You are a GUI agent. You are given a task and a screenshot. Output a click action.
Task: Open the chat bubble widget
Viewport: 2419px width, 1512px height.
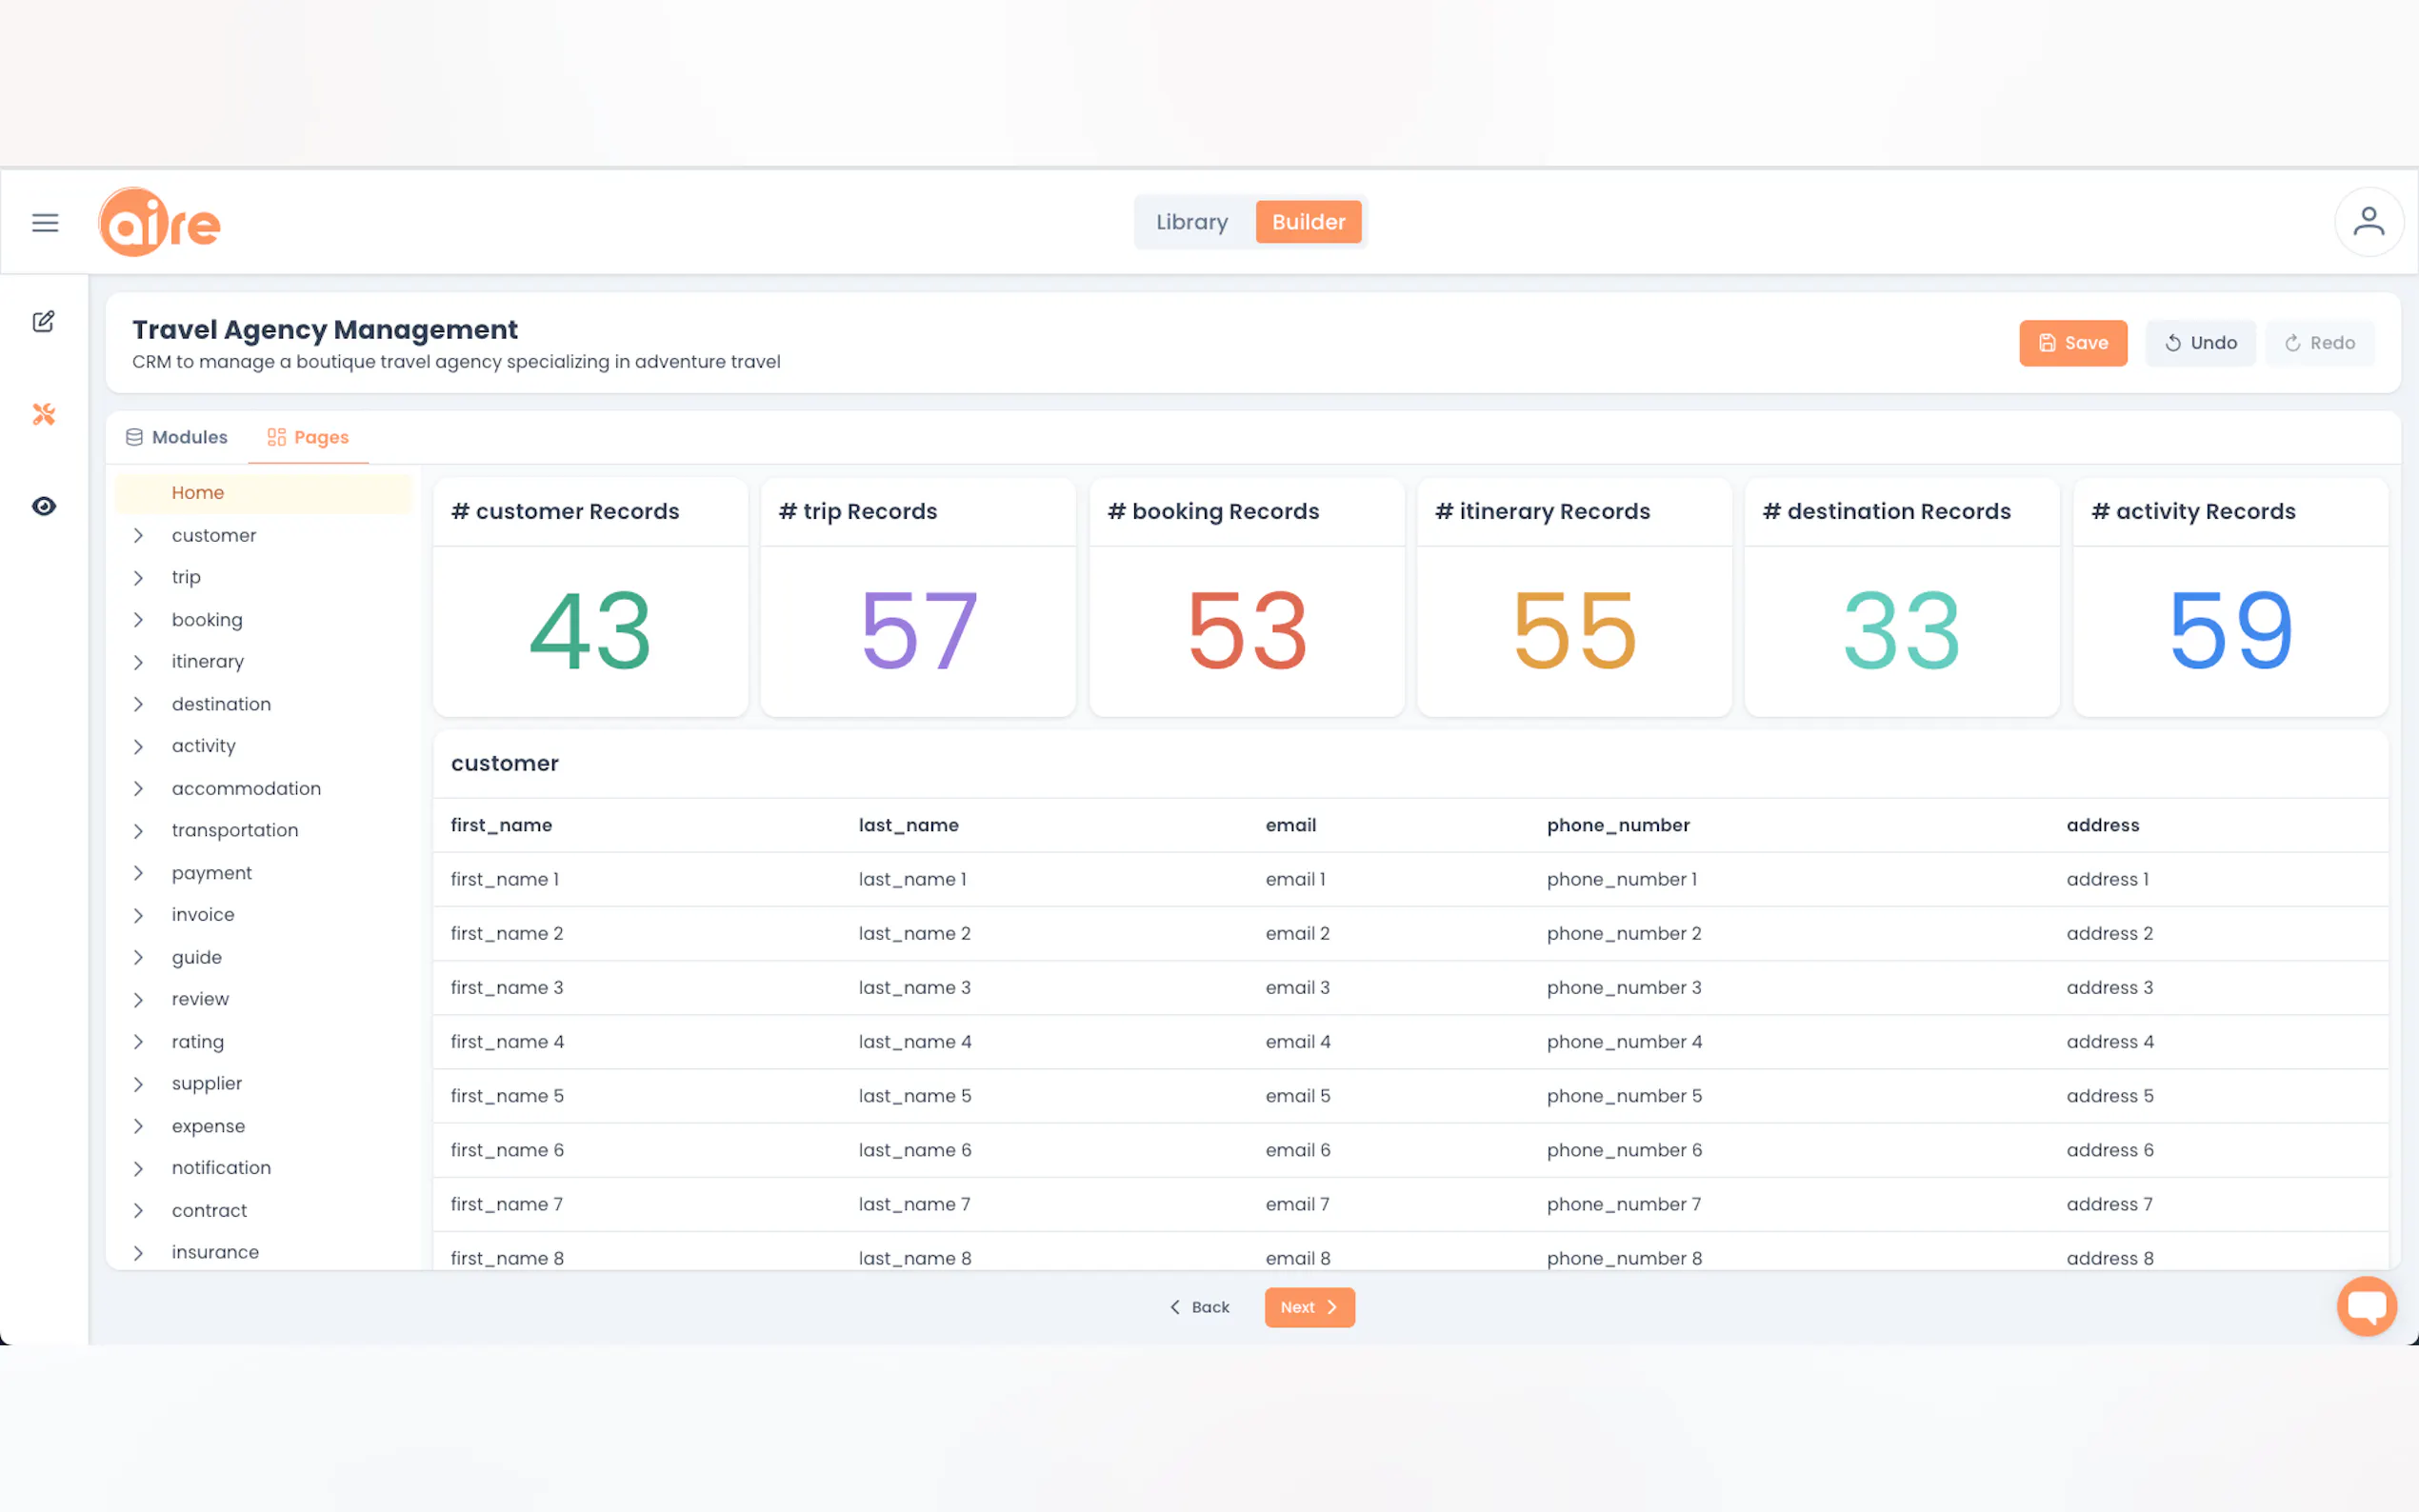(2366, 1305)
